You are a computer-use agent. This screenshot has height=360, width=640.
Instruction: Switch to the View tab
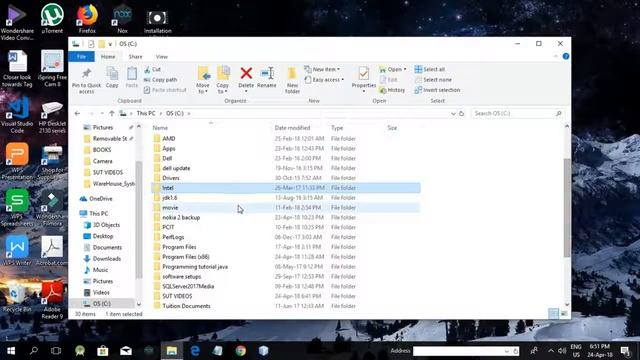click(162, 57)
